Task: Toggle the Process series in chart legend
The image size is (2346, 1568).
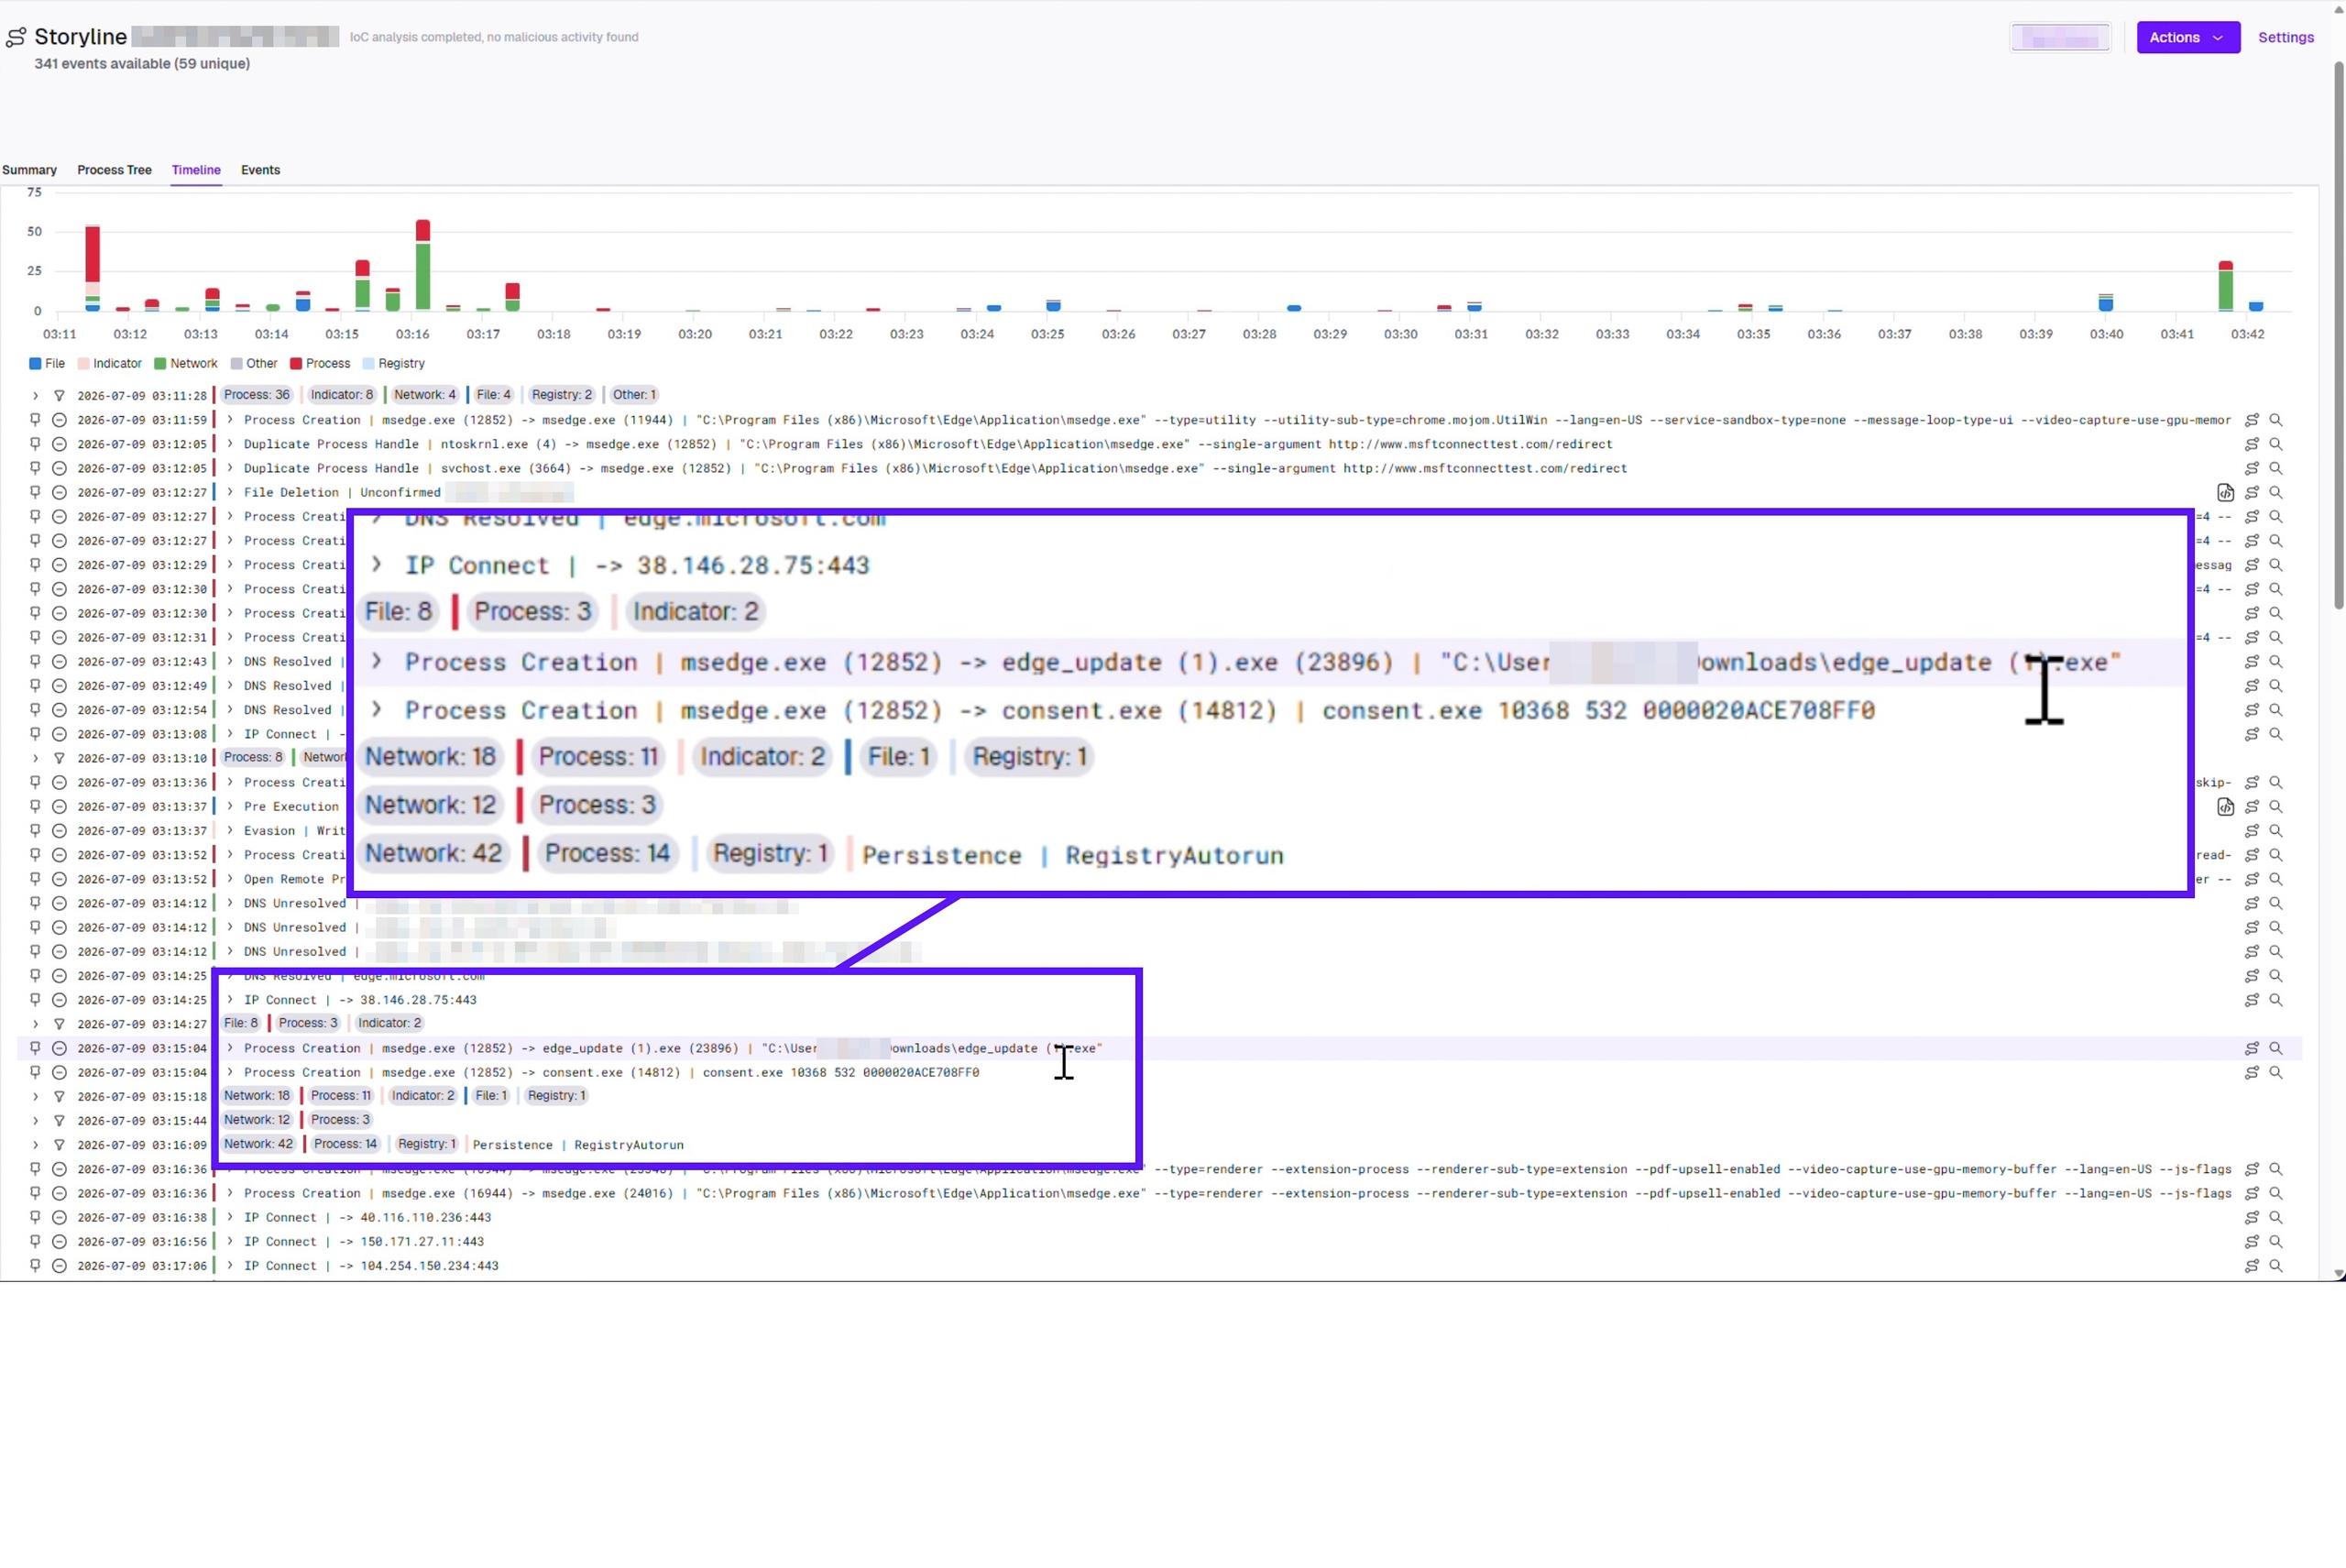Action: (320, 364)
